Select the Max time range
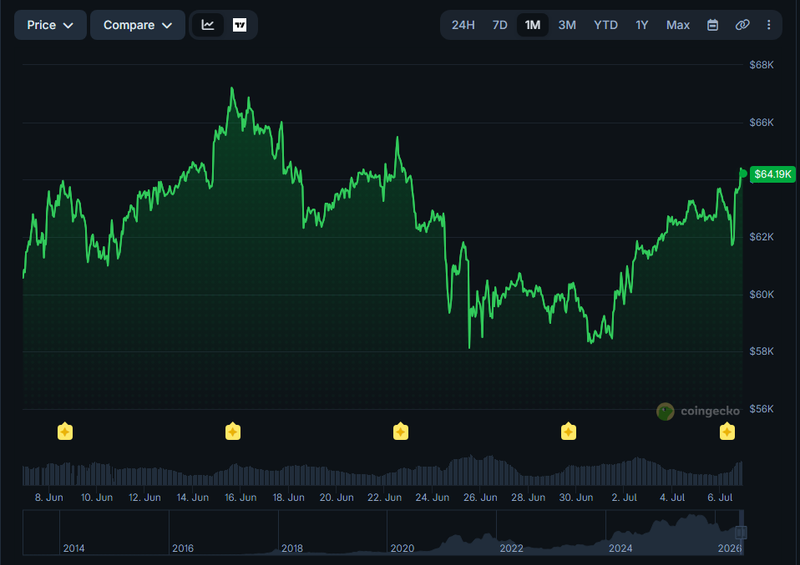 click(678, 25)
